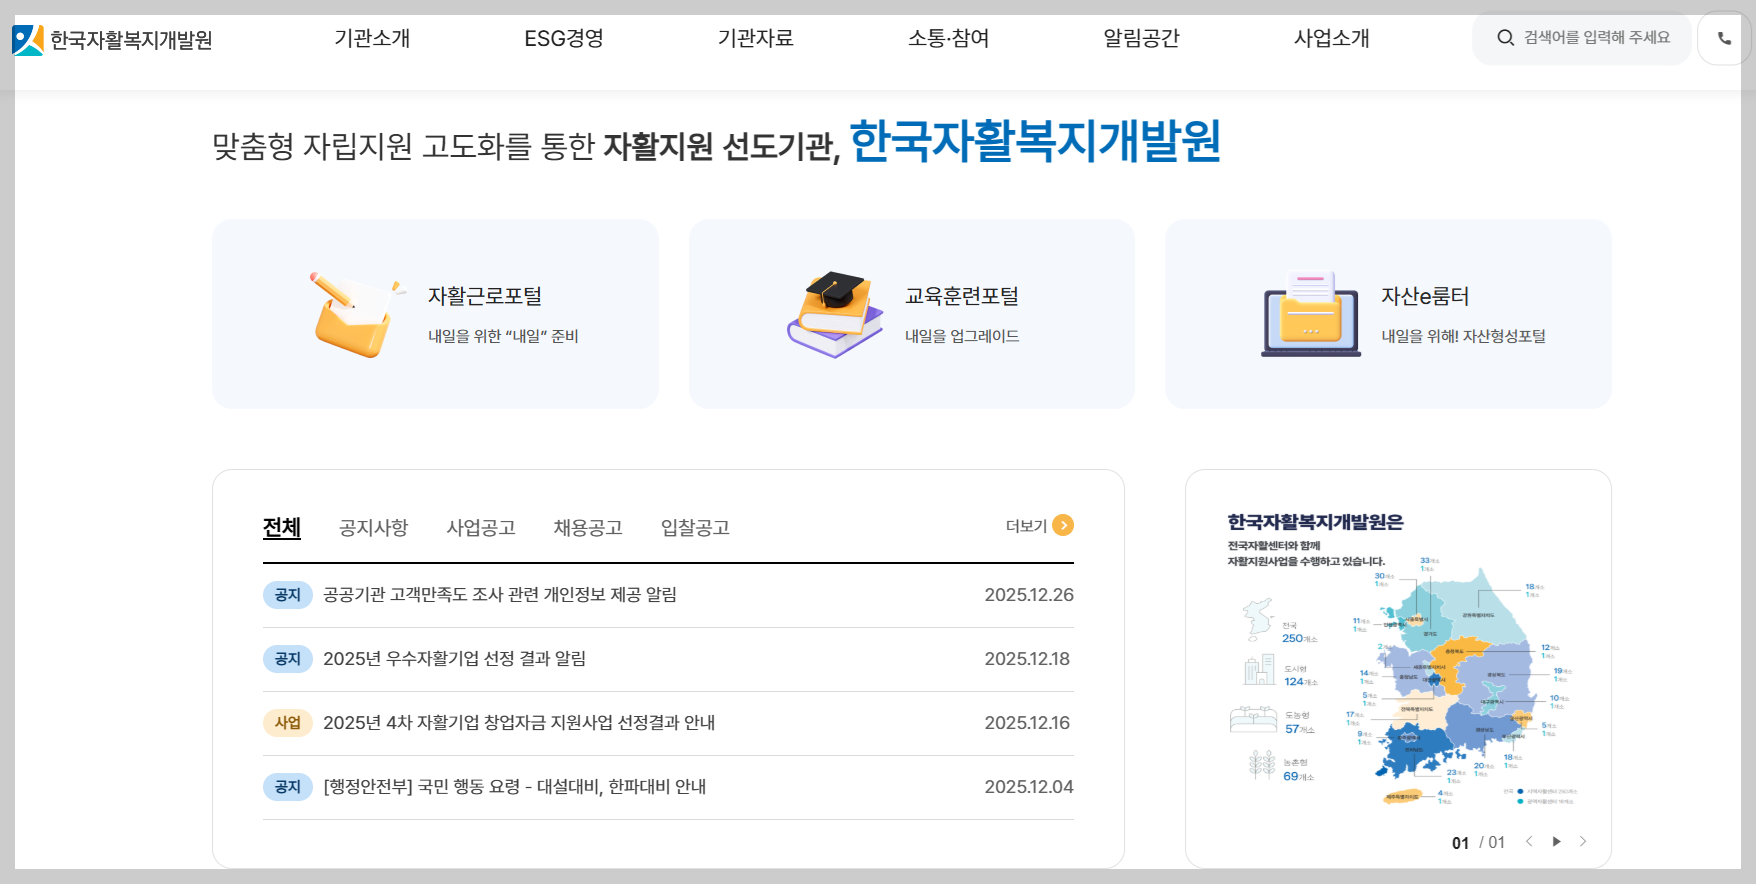Open the ESG경영 menu

point(564,38)
